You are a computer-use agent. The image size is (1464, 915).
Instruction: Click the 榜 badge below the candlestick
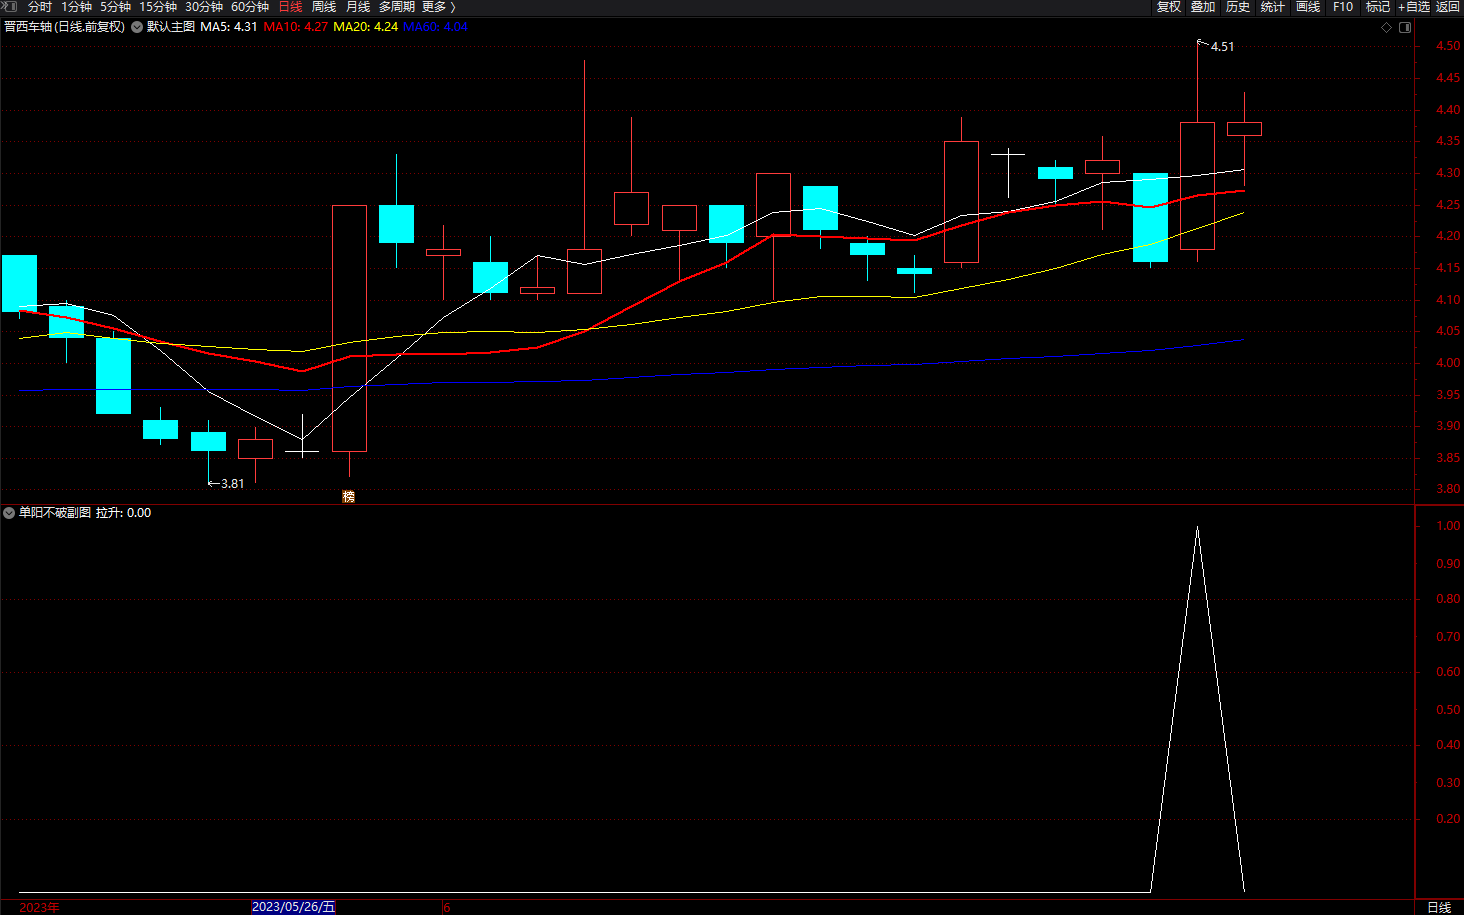point(349,496)
